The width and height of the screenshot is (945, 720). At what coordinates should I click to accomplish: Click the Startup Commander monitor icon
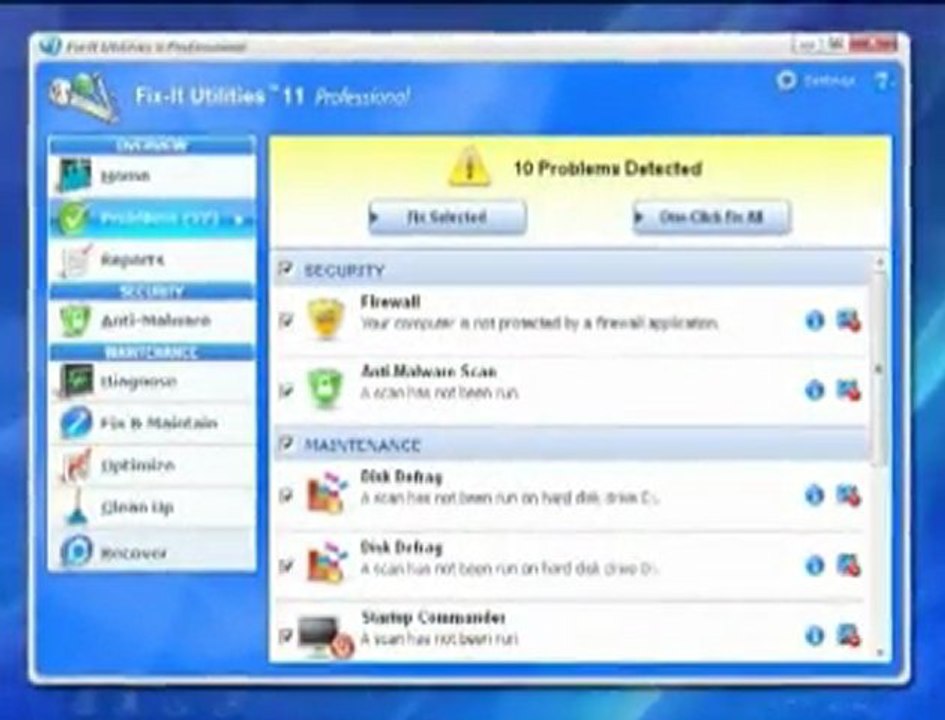click(324, 636)
